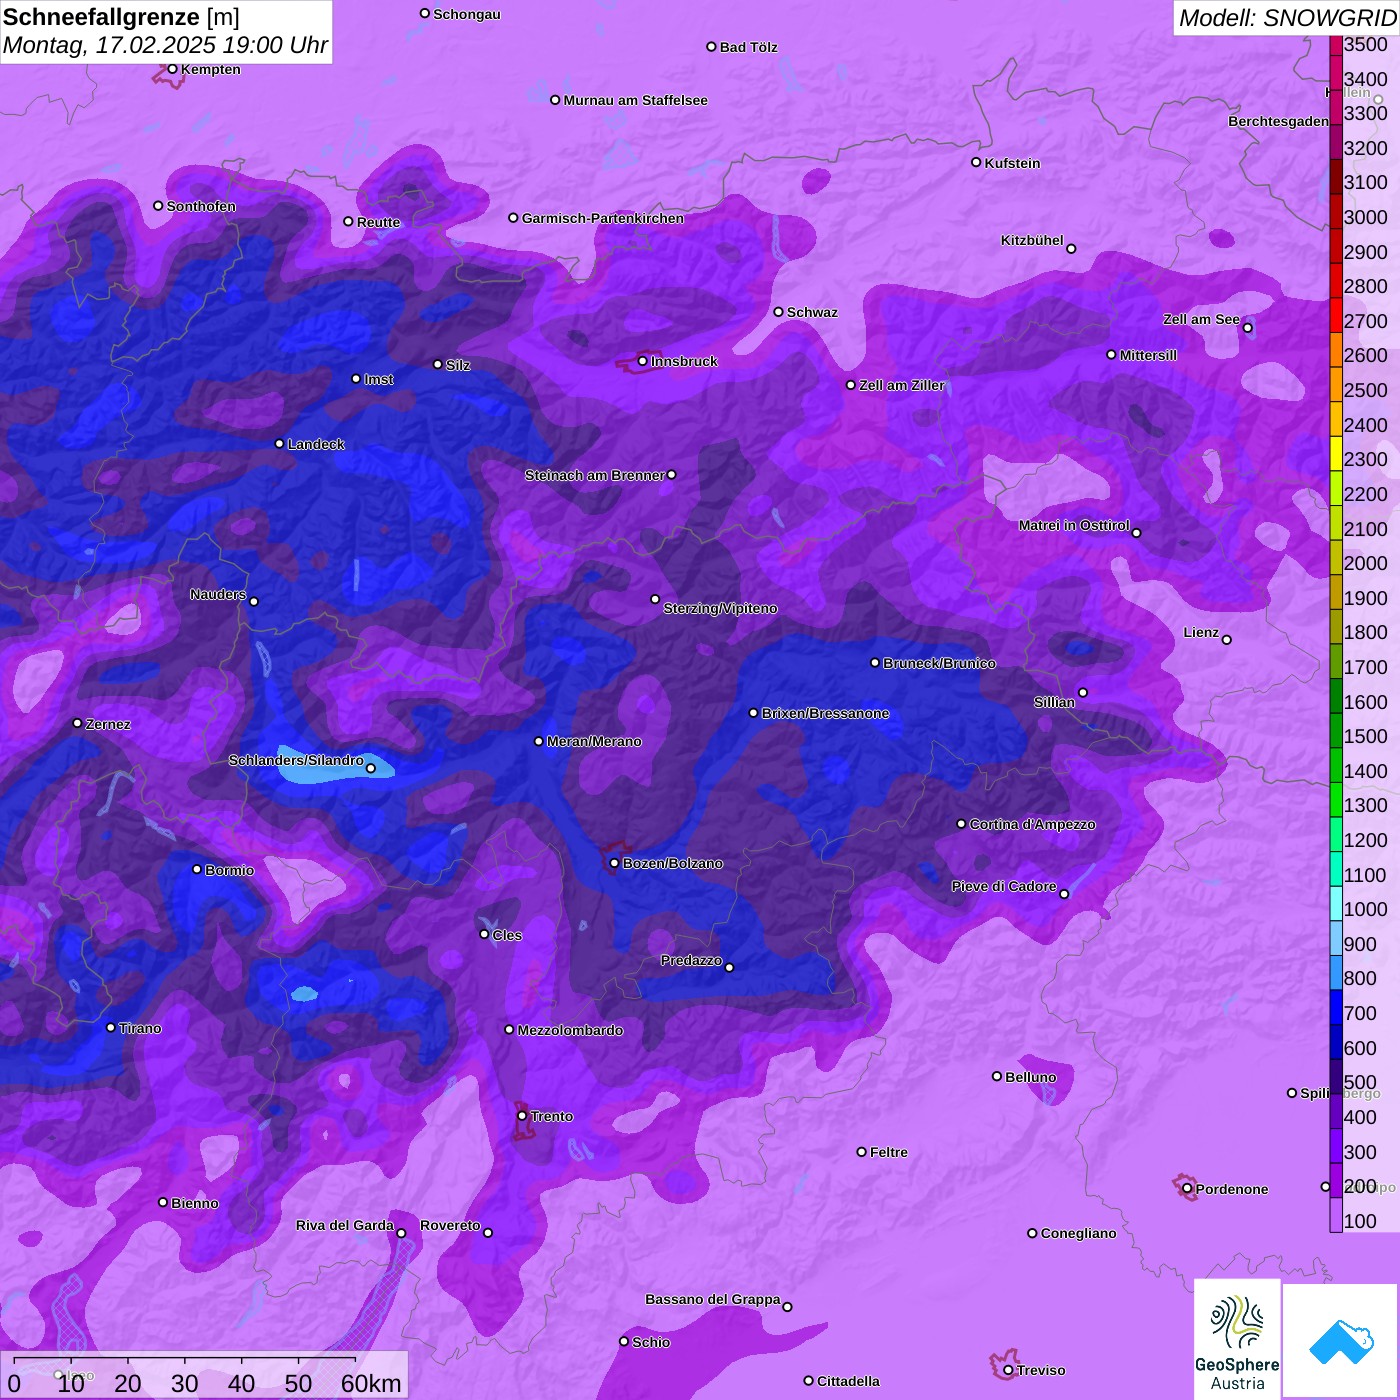Screen dimensions: 1400x1400
Task: Click the 2300 m yellow legend swatch
Action: tap(1336, 453)
